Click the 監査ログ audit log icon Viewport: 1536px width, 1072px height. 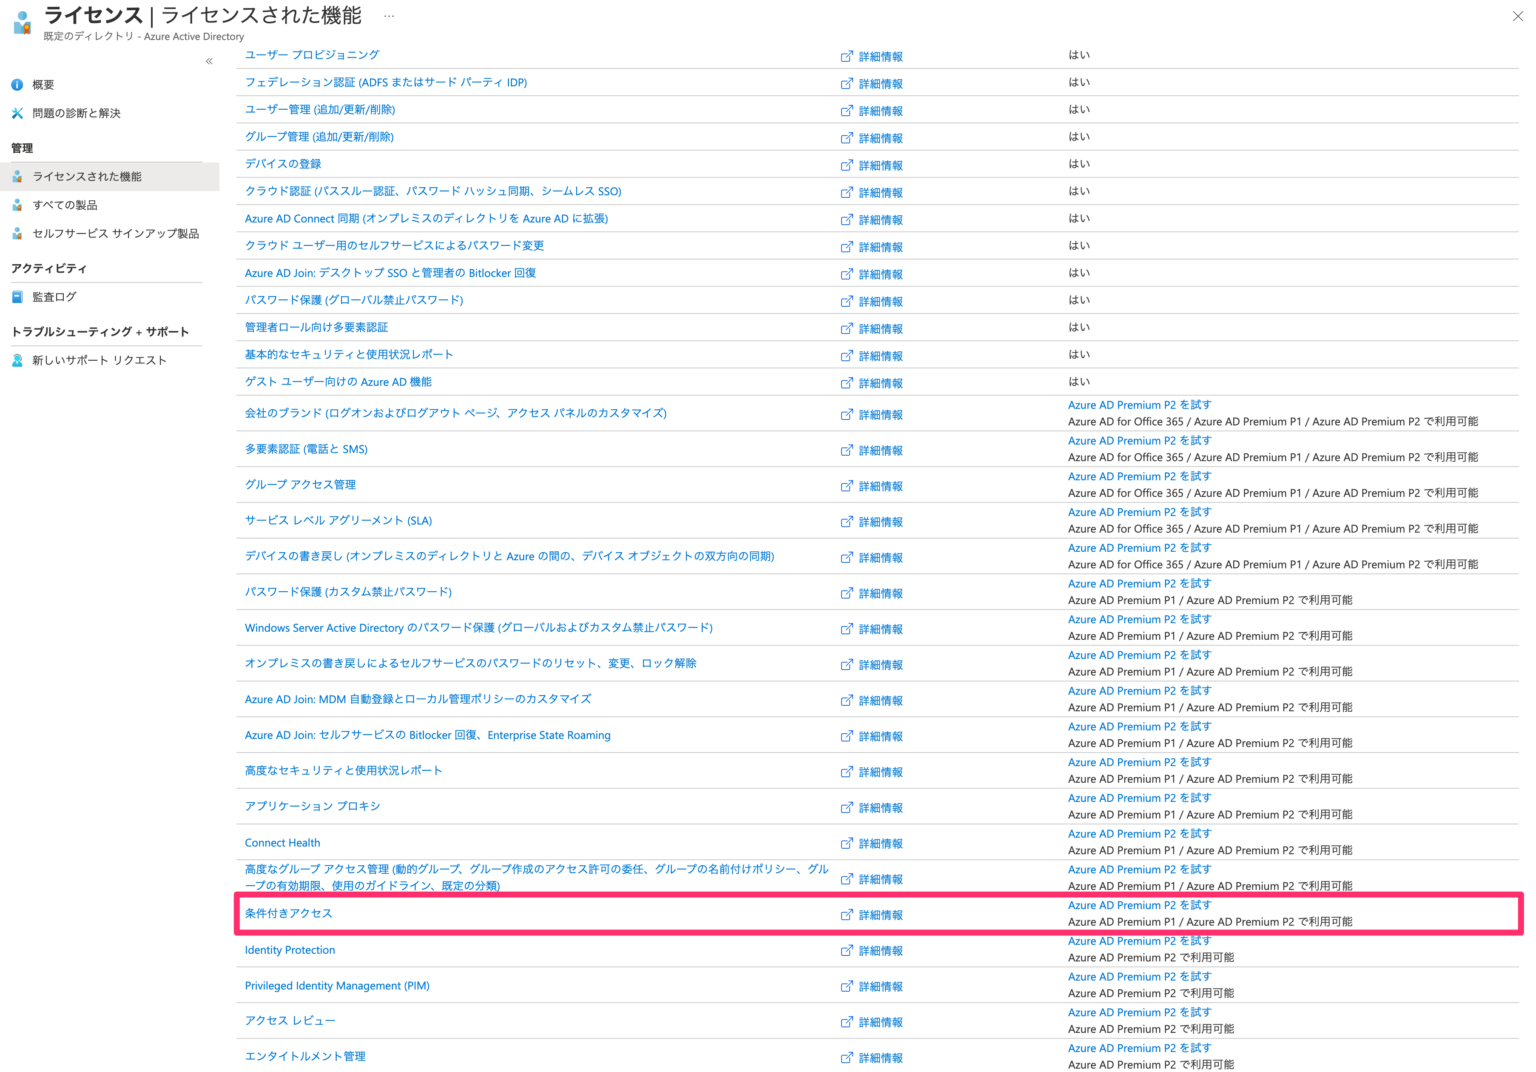pyautogui.click(x=17, y=296)
